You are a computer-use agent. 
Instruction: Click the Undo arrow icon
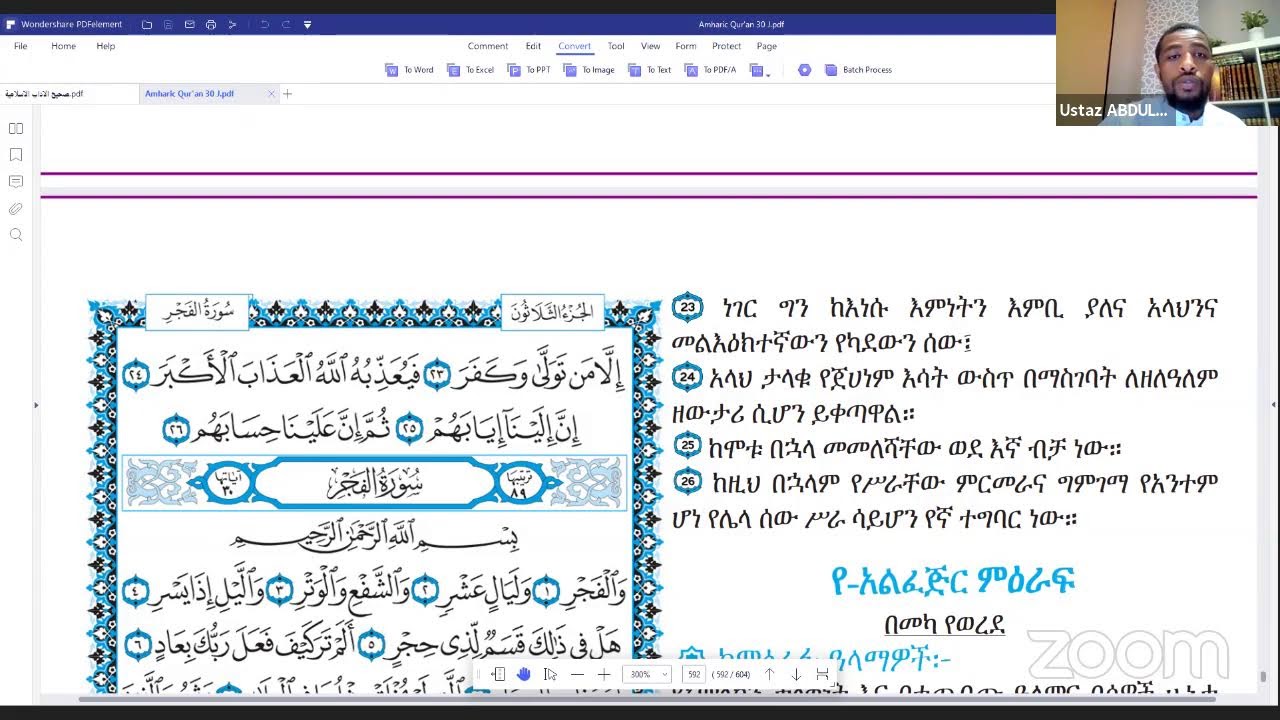pyautogui.click(x=264, y=24)
